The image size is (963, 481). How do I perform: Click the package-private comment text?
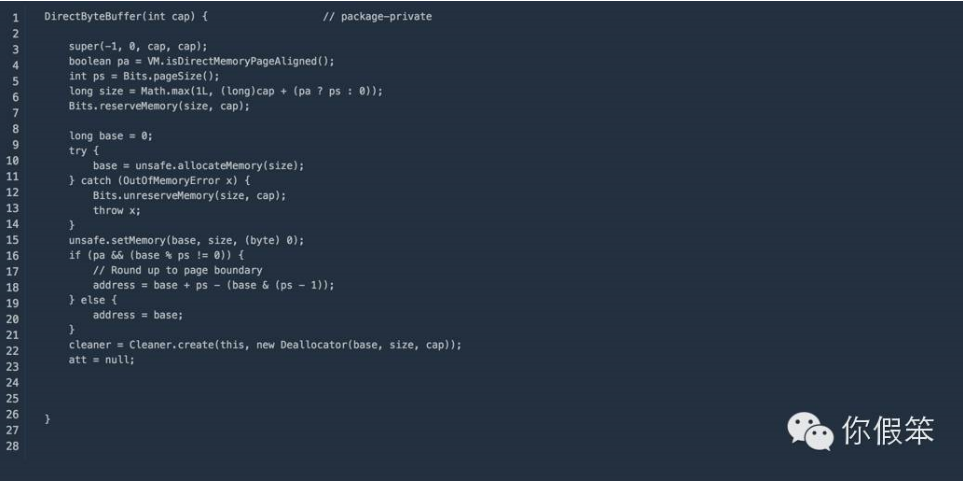point(378,17)
